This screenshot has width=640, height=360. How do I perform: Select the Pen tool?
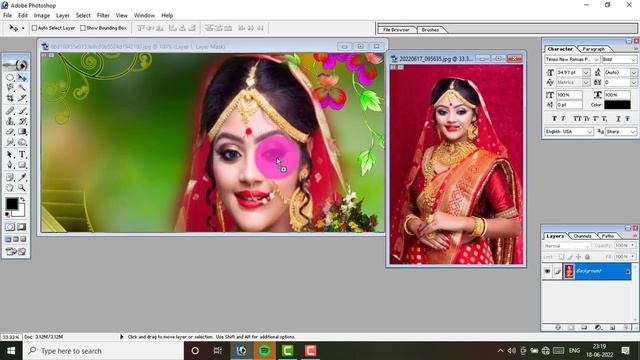pyautogui.click(x=10, y=165)
